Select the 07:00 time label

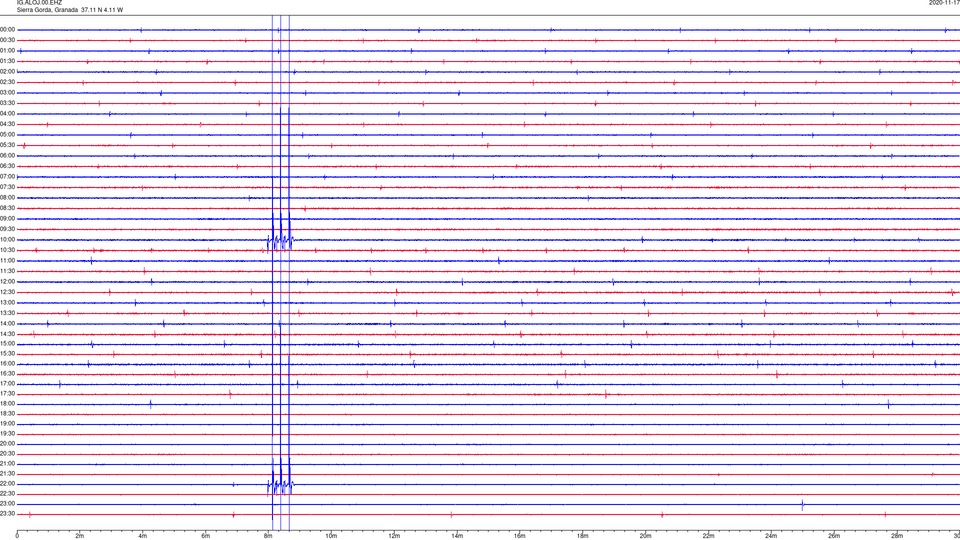coord(7,176)
